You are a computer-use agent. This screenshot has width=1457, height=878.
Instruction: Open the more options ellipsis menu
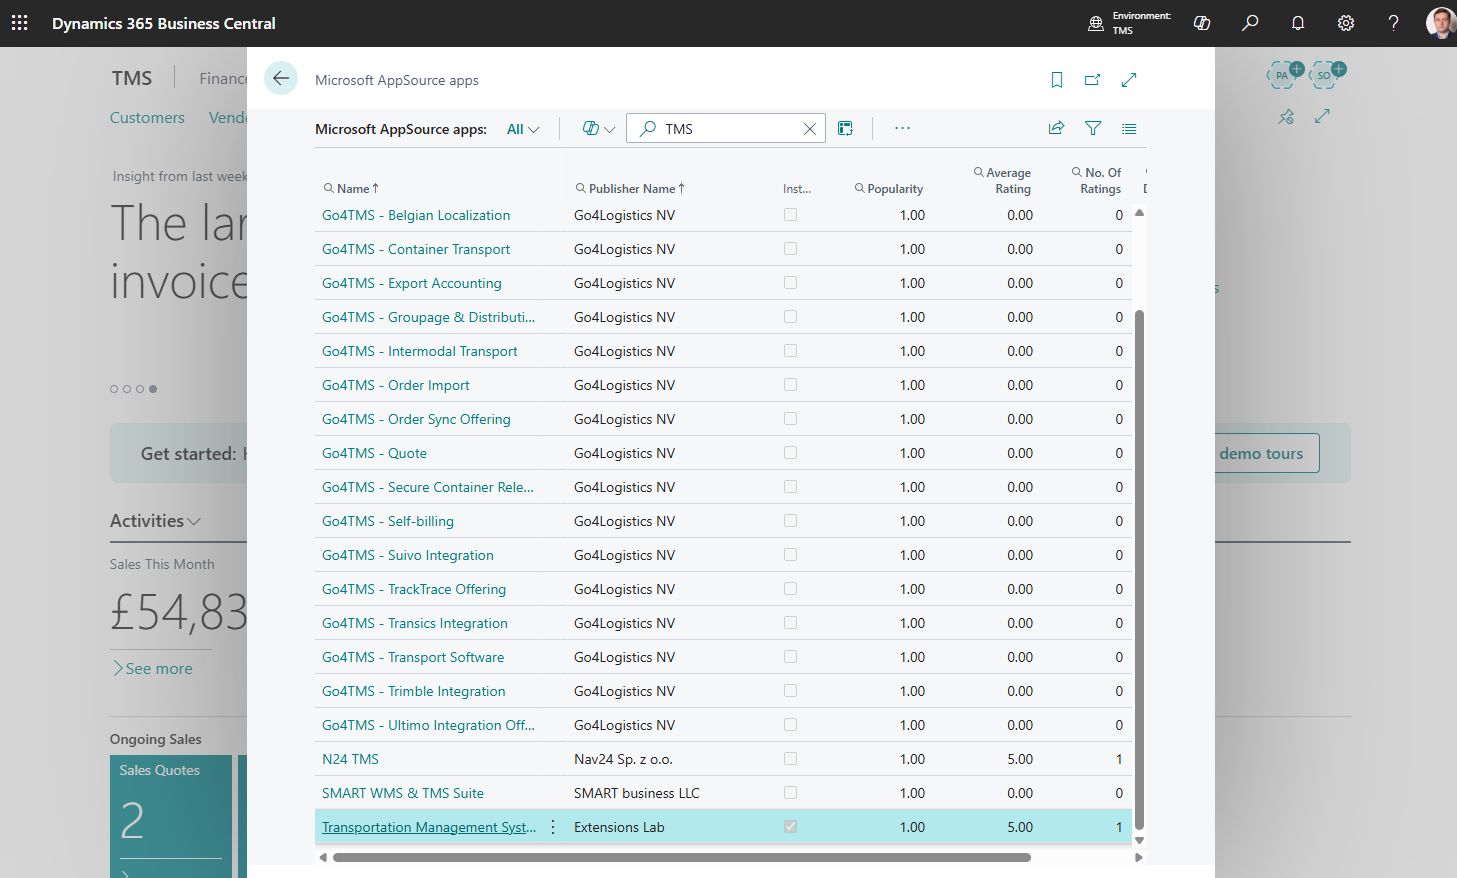pyautogui.click(x=902, y=128)
